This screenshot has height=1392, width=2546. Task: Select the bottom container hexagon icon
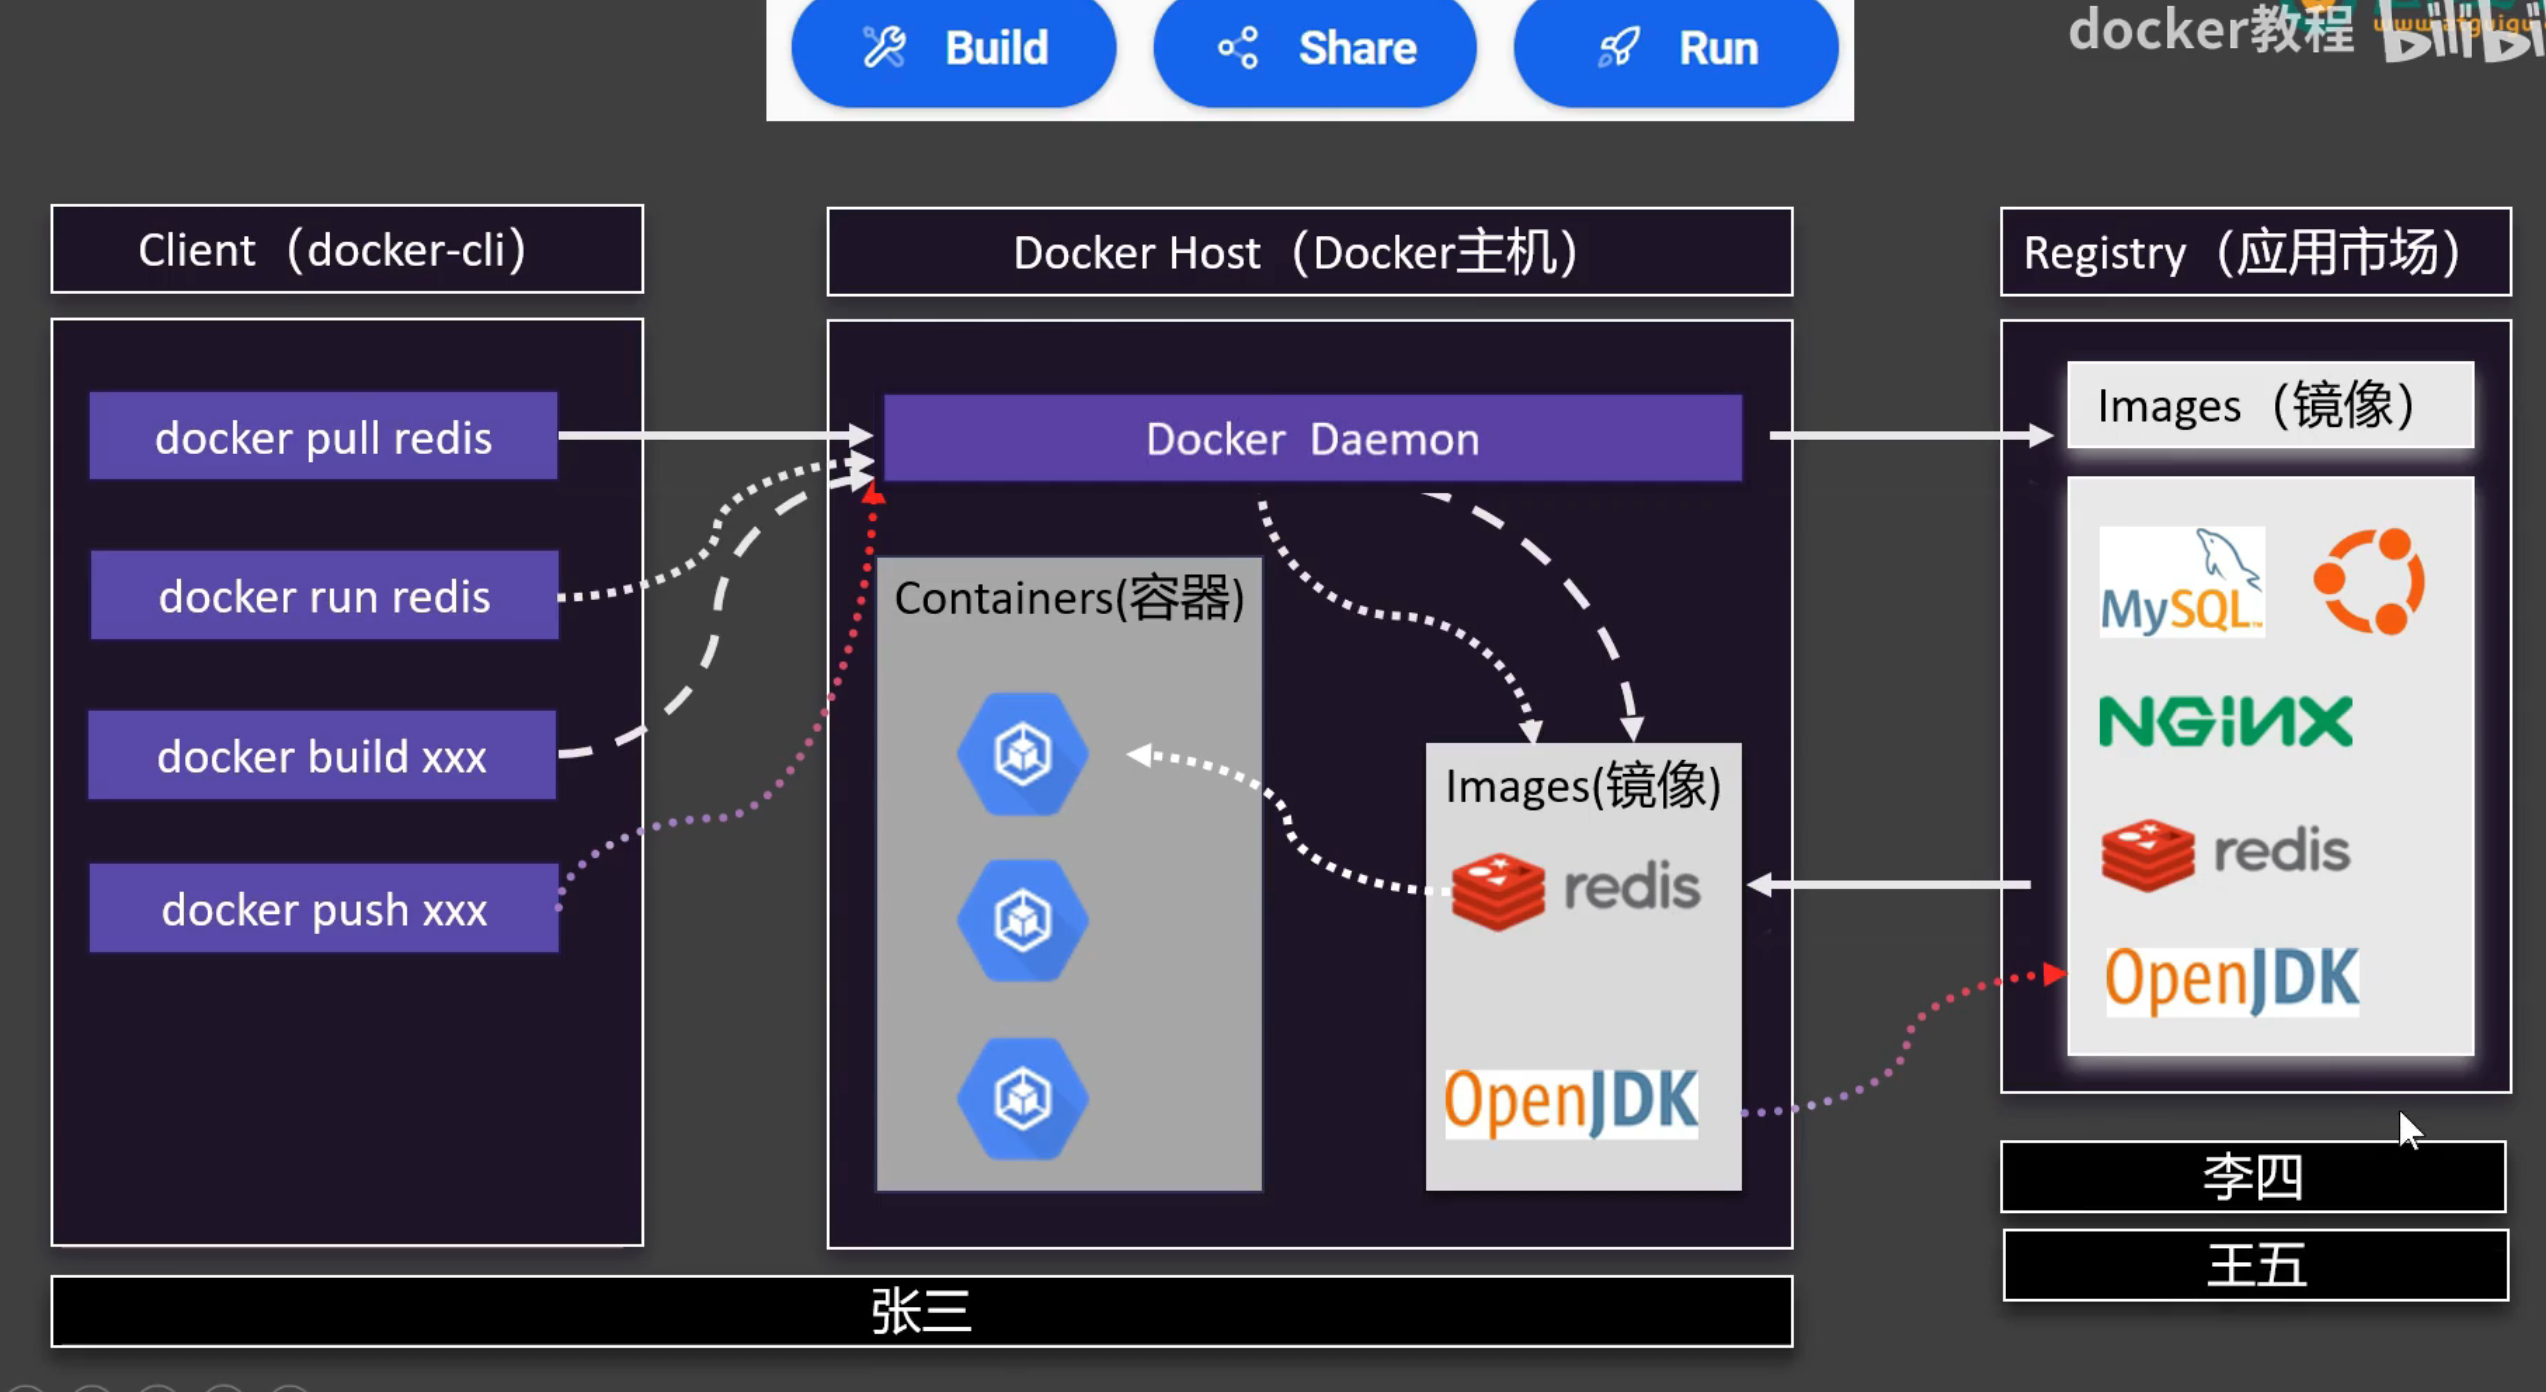coord(1022,1098)
